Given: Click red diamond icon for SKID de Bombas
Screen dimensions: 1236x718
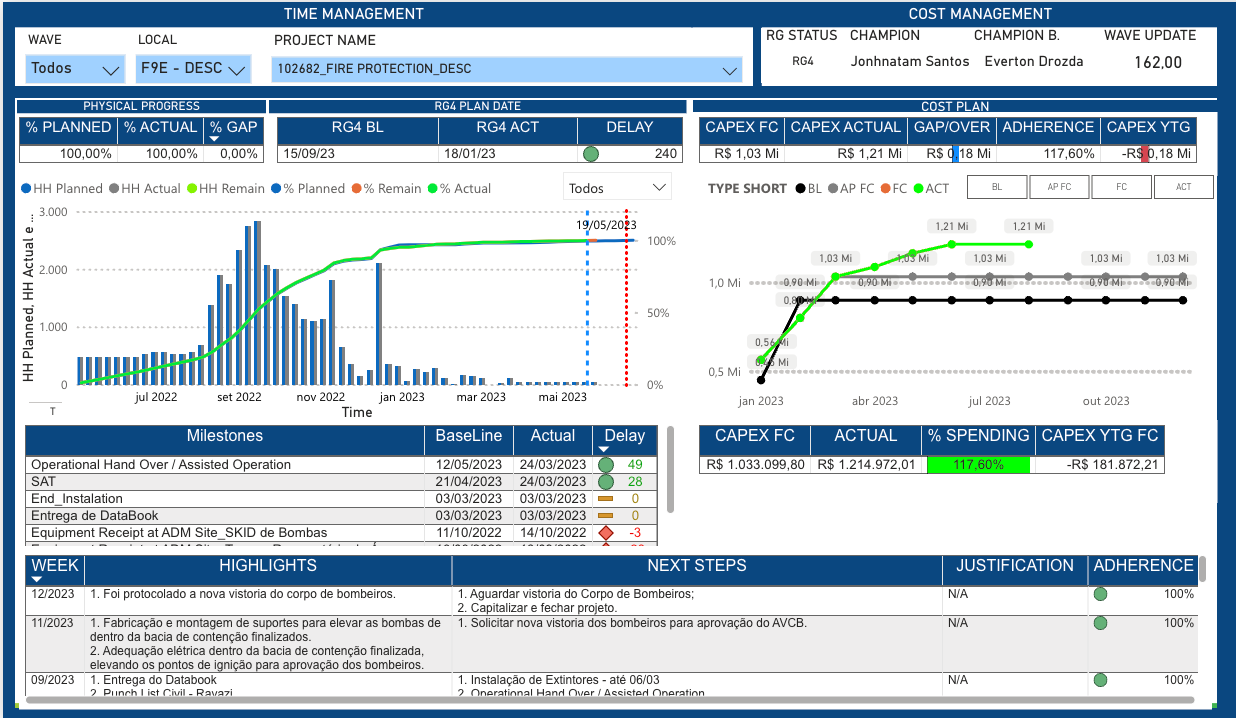Looking at the screenshot, I should pyautogui.click(x=605, y=532).
